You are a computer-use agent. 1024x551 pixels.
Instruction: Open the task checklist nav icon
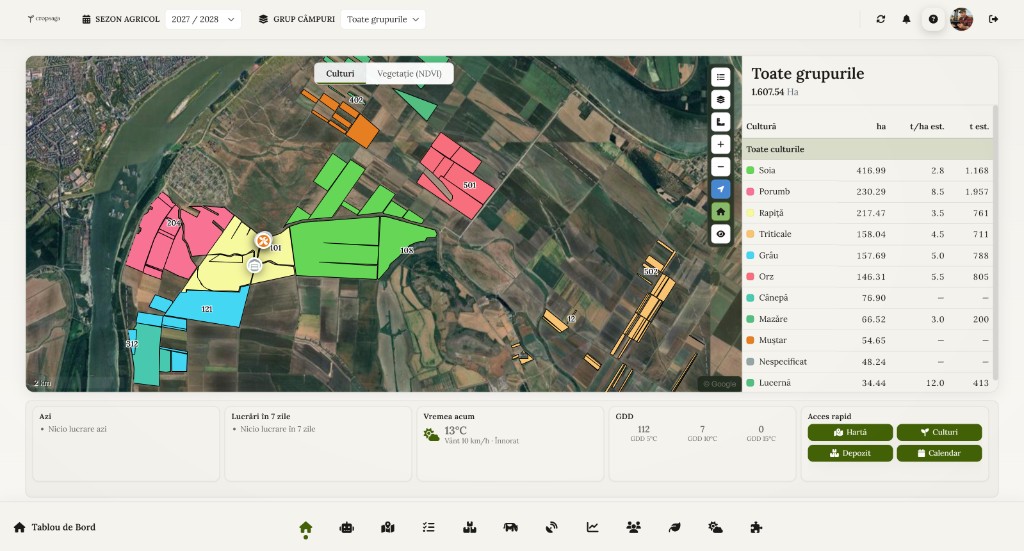pos(428,527)
